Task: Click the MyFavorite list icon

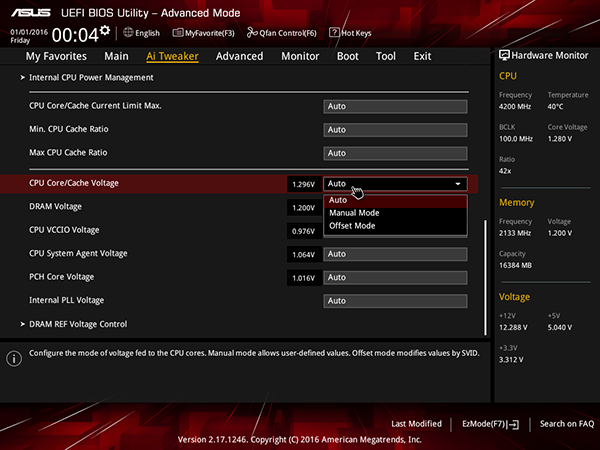Action: click(x=178, y=33)
